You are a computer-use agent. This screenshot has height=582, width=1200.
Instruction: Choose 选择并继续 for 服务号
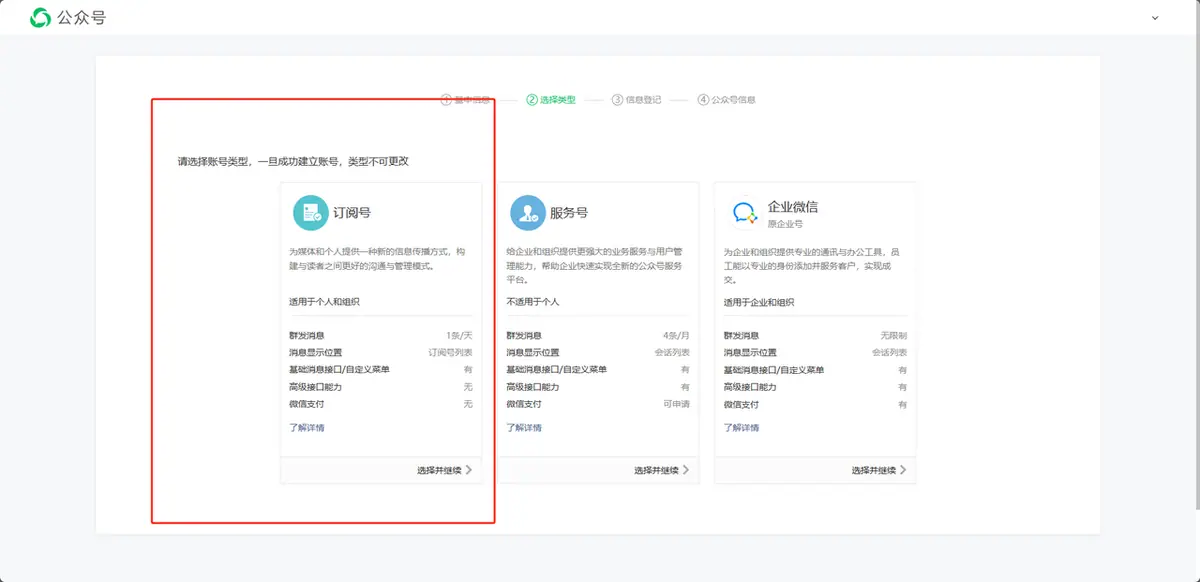661,470
